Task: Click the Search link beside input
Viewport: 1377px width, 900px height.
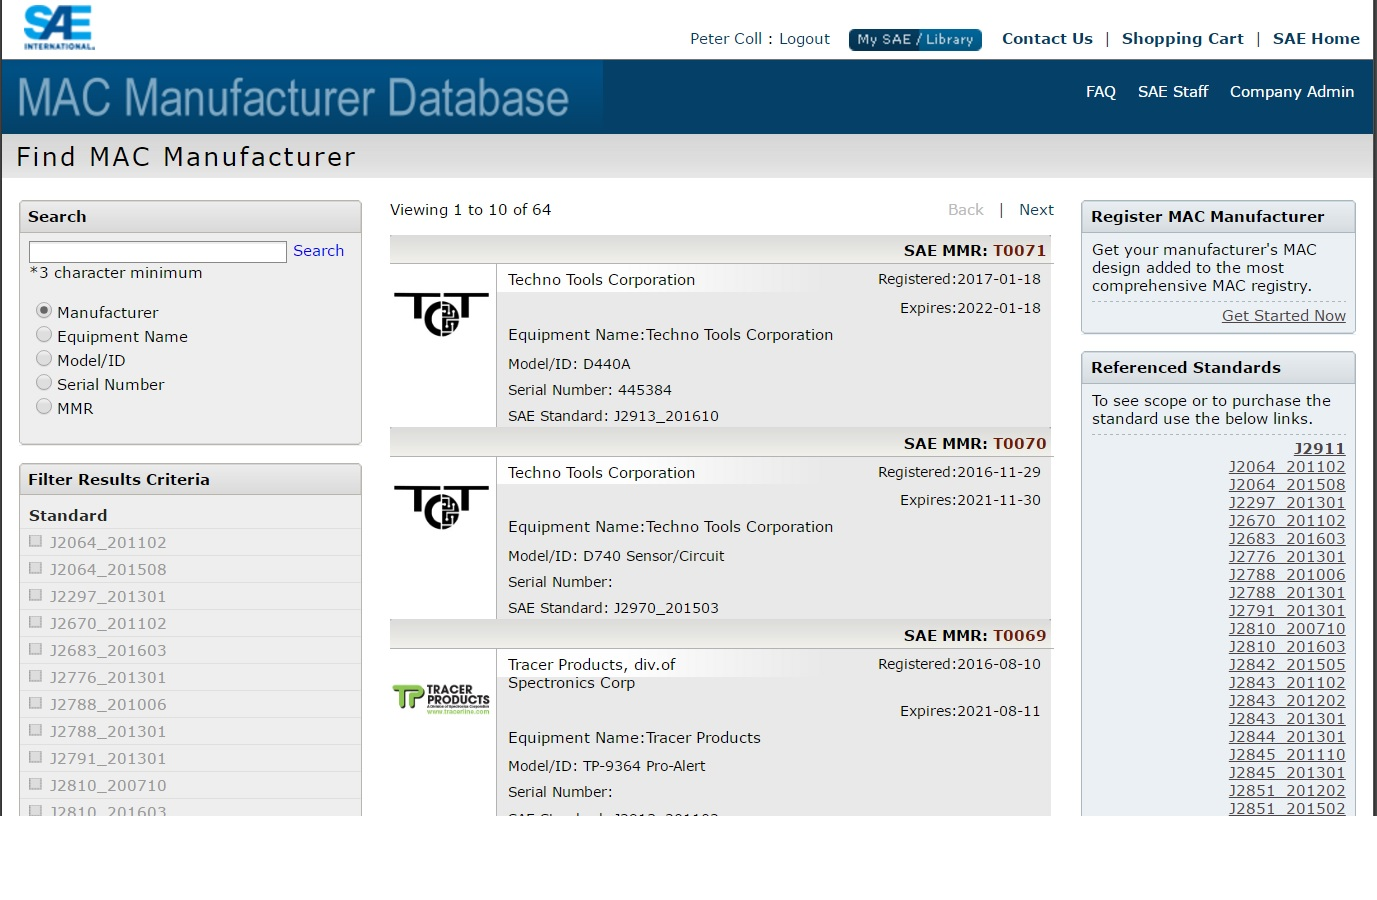Action: pyautogui.click(x=318, y=251)
